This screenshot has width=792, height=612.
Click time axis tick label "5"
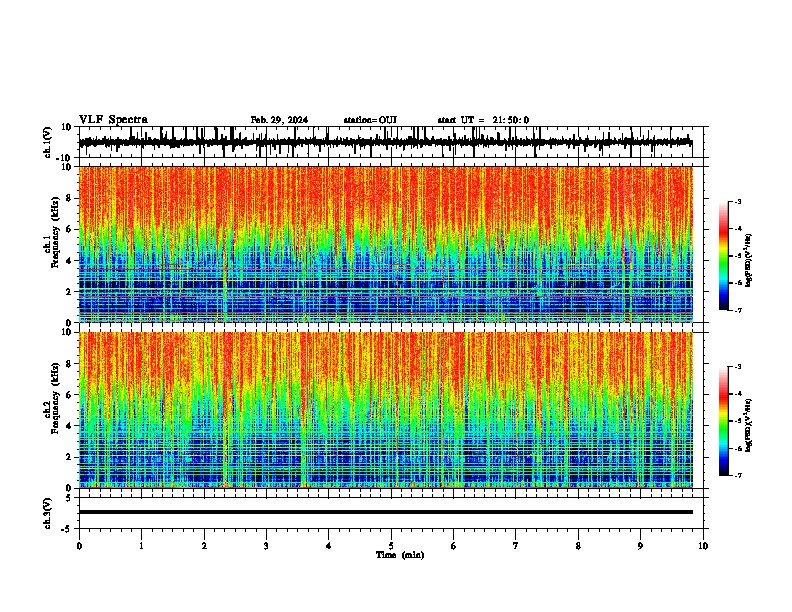[x=391, y=546]
